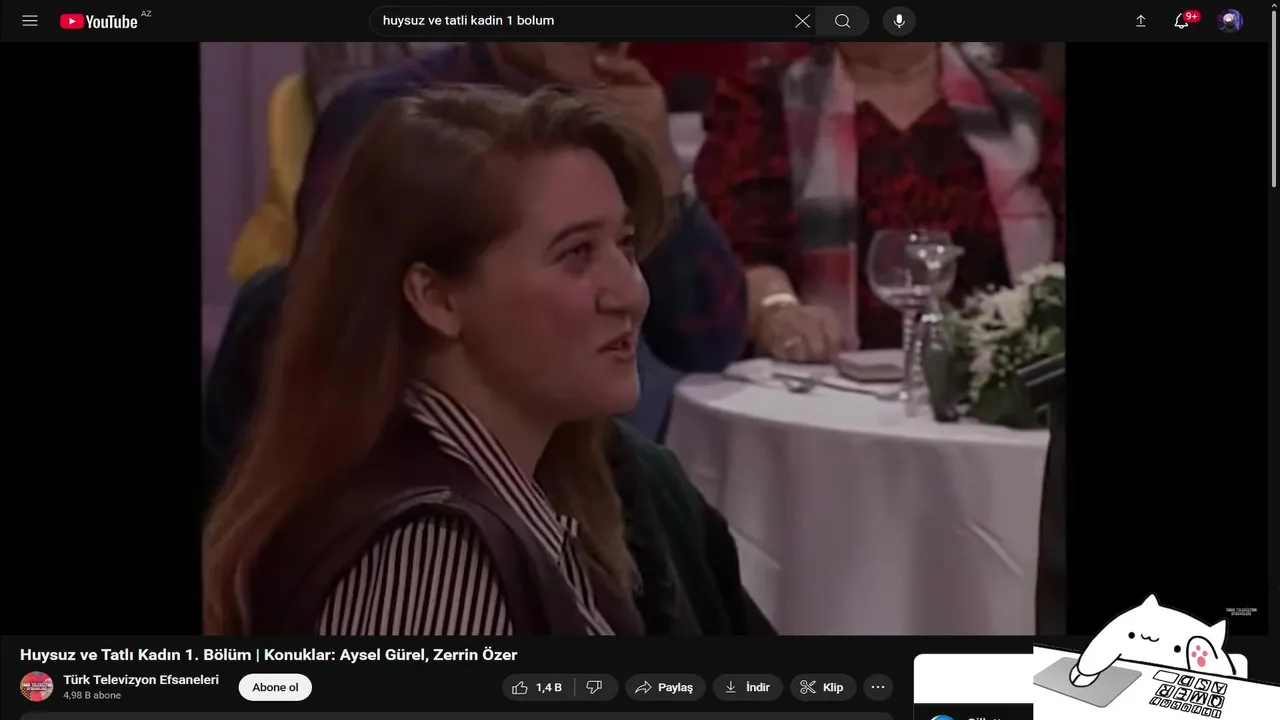The width and height of the screenshot is (1280, 720).
Task: Click the video title text
Action: (x=269, y=655)
